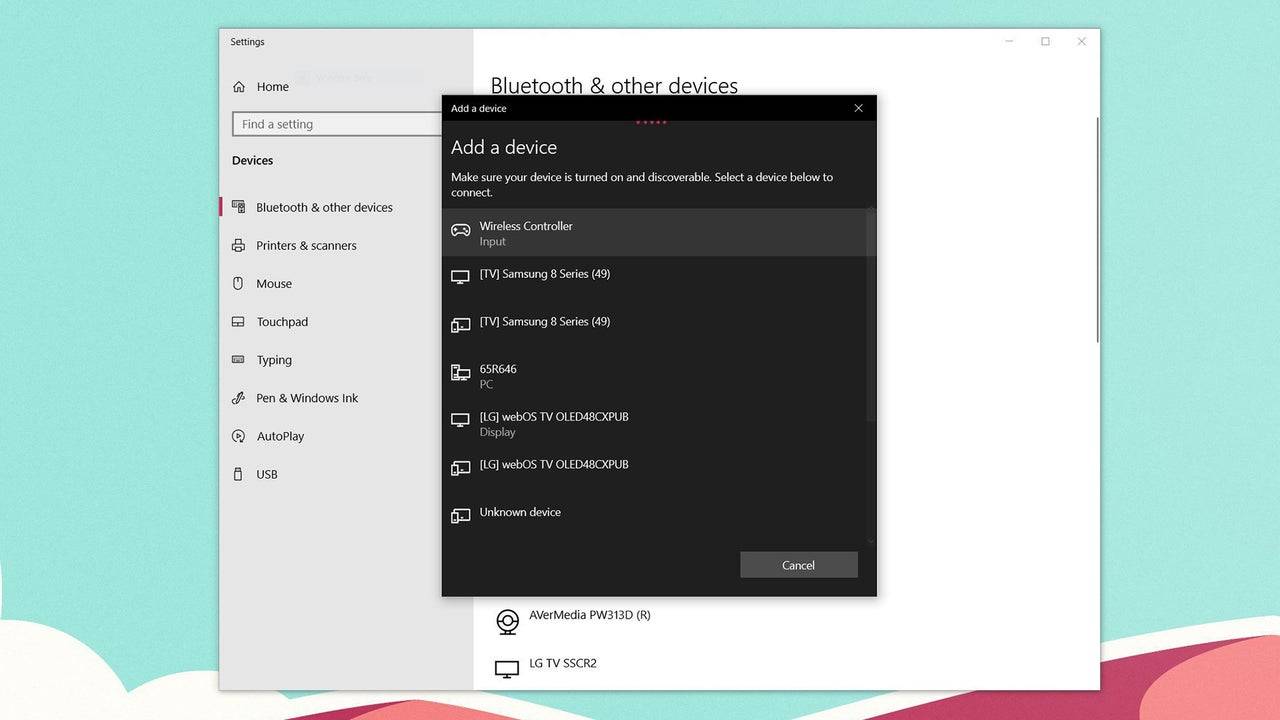Click the USB icon in sidebar
Image resolution: width=1280 pixels, height=720 pixels.
pos(238,474)
